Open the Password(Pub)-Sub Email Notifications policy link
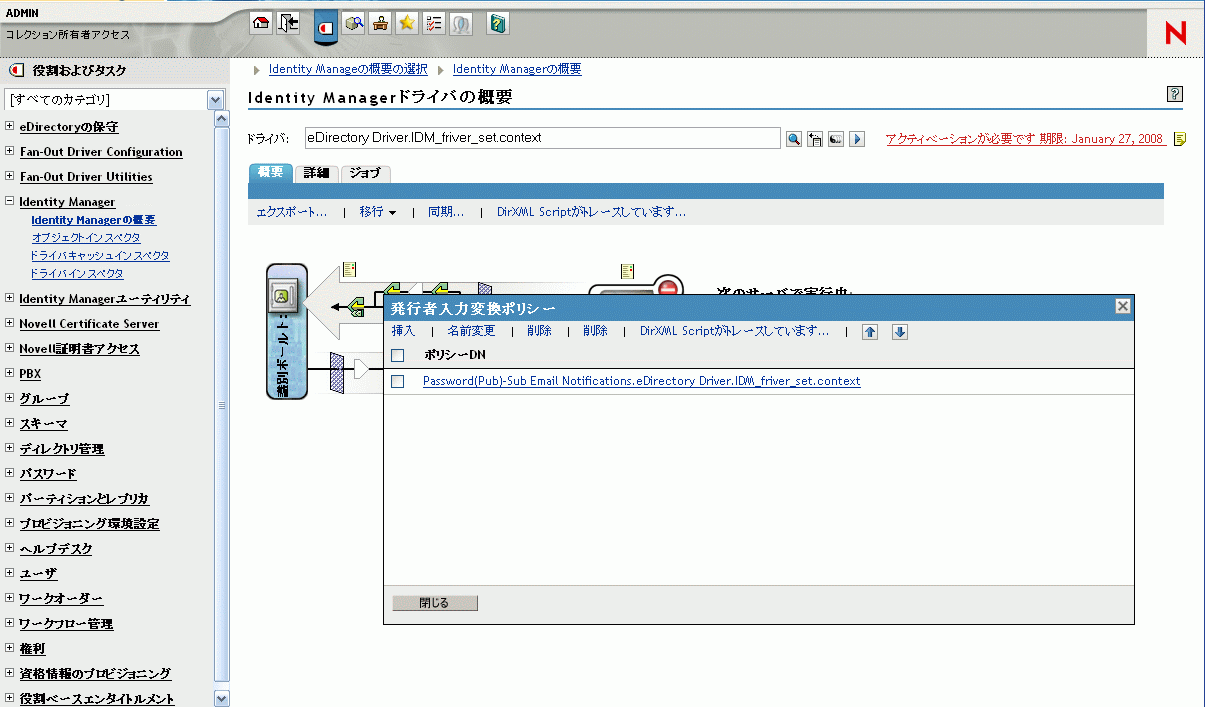 641,381
